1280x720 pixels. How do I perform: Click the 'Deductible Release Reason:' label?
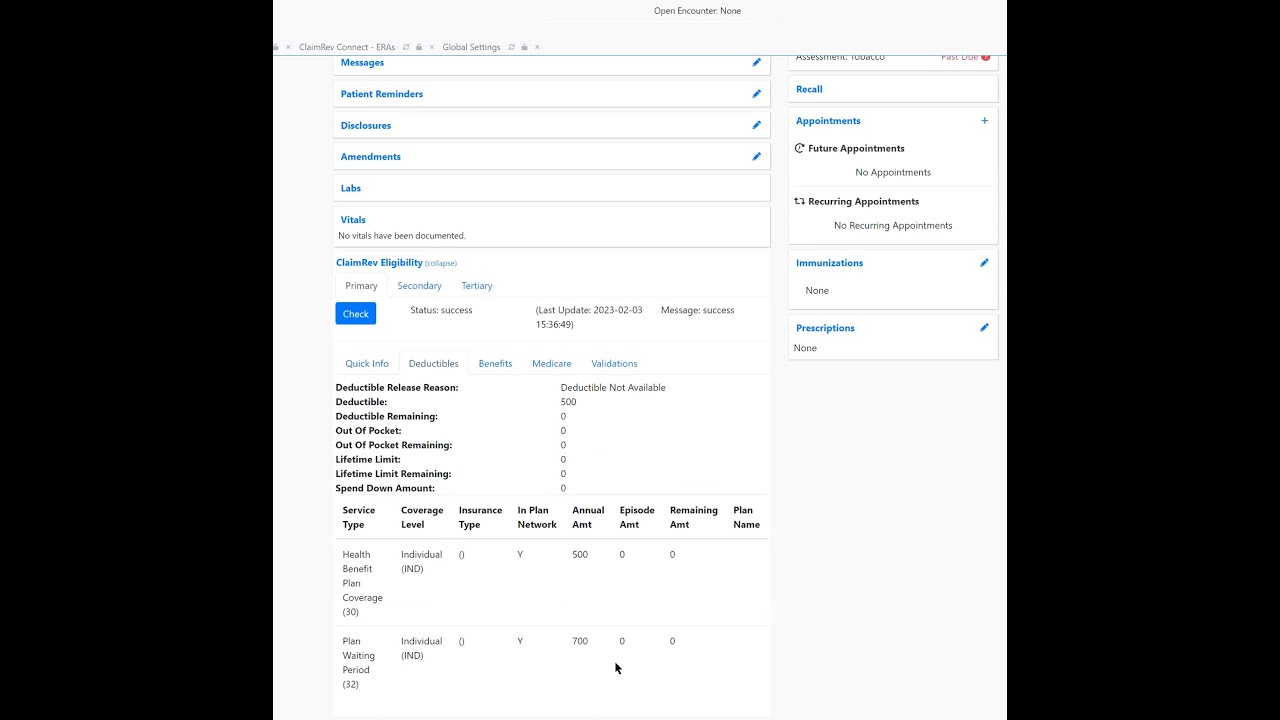[x=397, y=388]
